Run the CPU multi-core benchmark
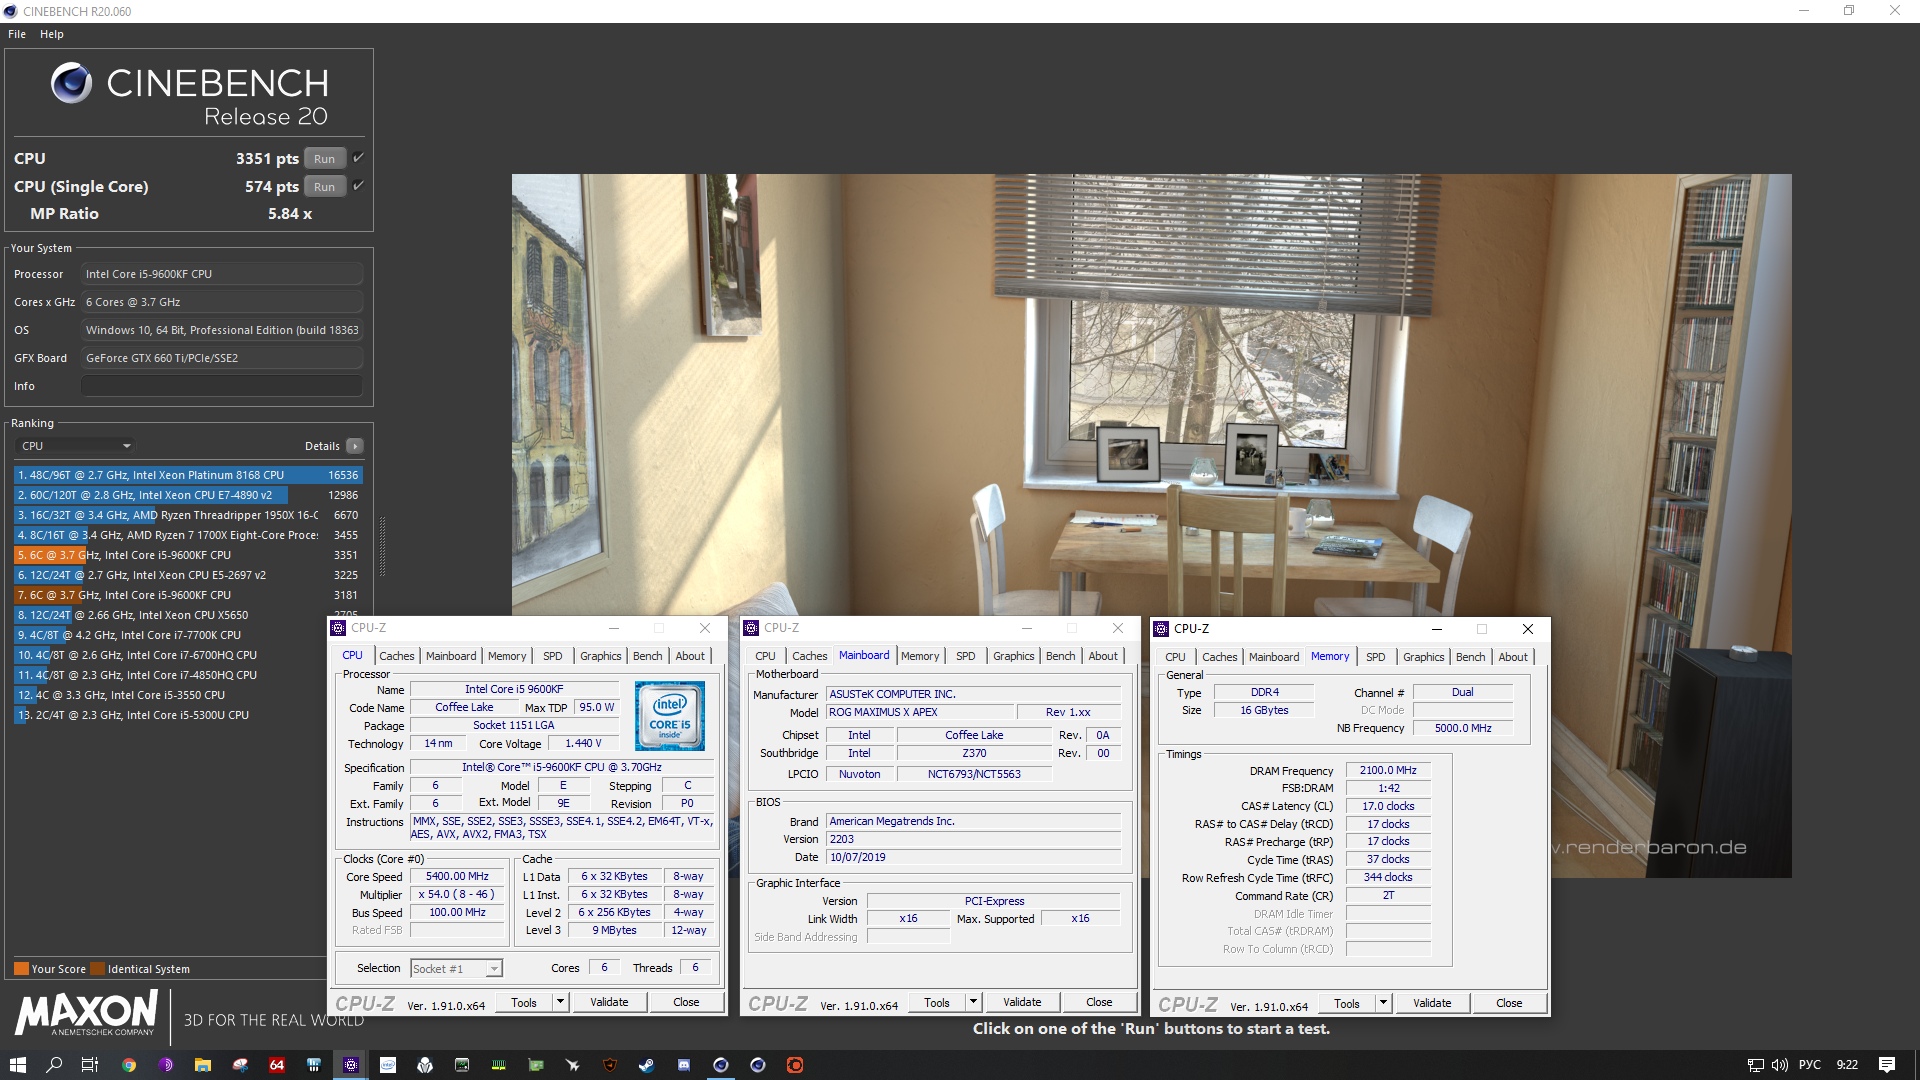 click(324, 159)
